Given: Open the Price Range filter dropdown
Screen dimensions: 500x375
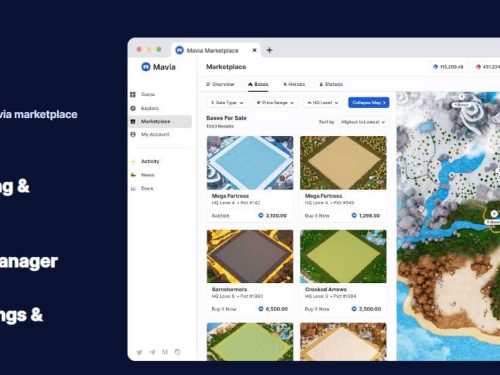Looking at the screenshot, I should pyautogui.click(x=275, y=103).
